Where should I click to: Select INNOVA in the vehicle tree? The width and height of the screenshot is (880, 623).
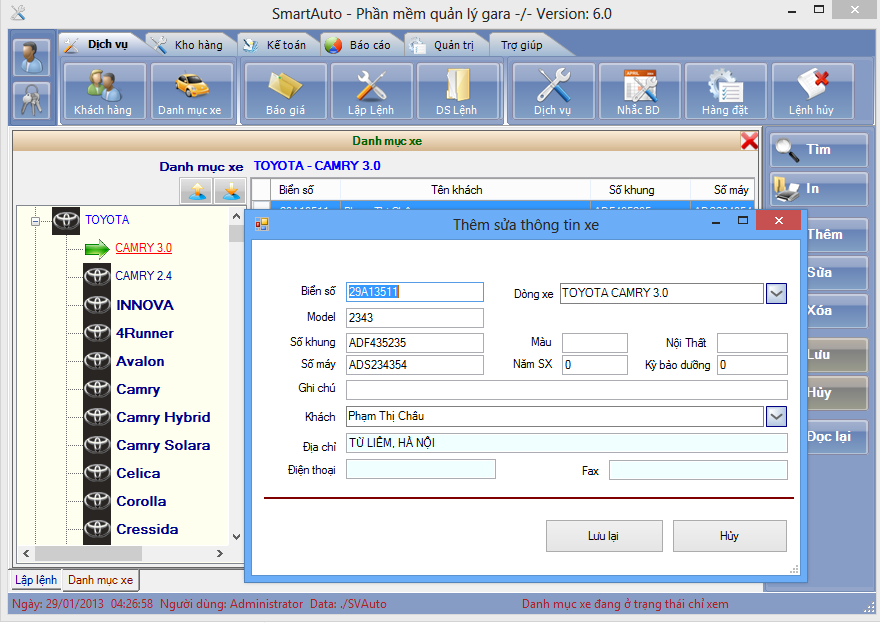(145, 305)
